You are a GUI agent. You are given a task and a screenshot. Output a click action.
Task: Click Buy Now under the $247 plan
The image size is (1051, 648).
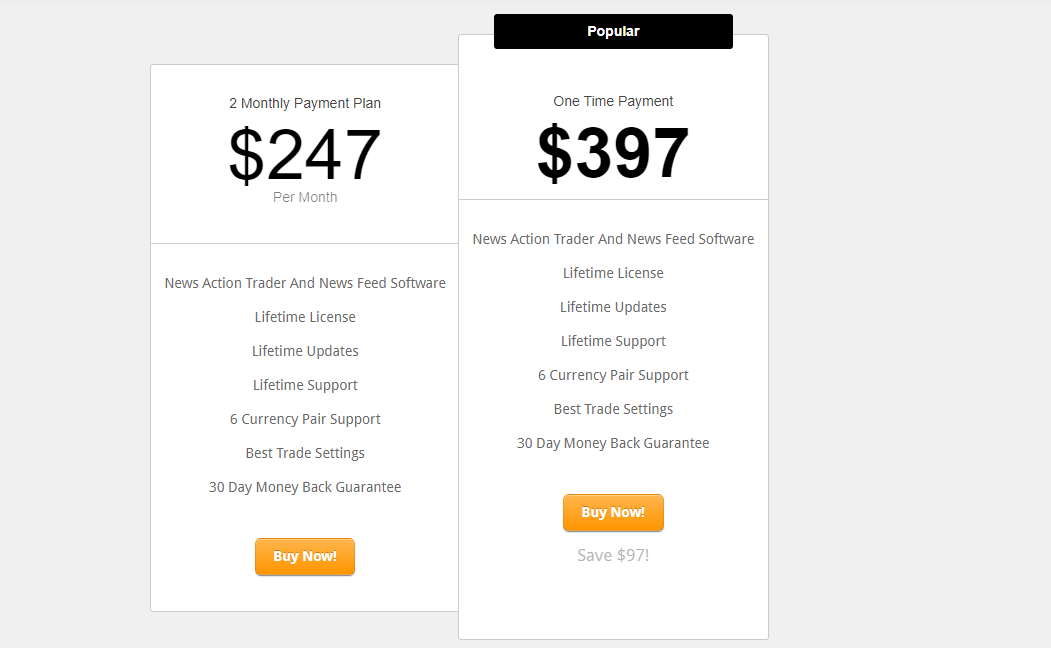[x=305, y=556]
